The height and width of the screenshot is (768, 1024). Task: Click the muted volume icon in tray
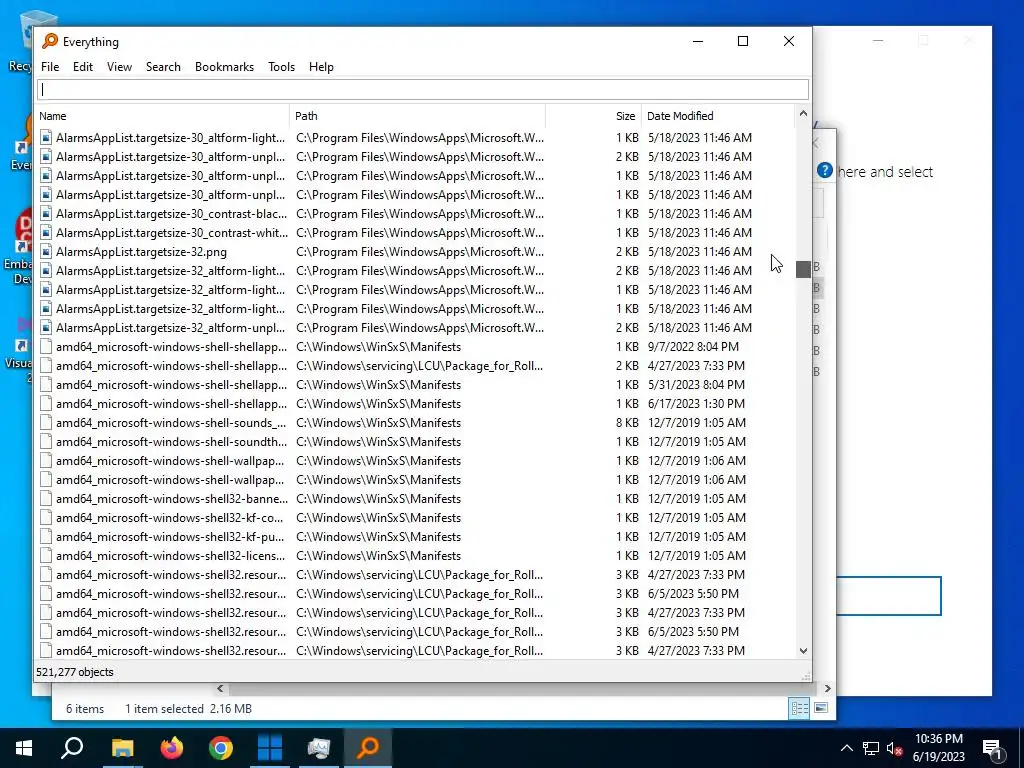(x=895, y=748)
